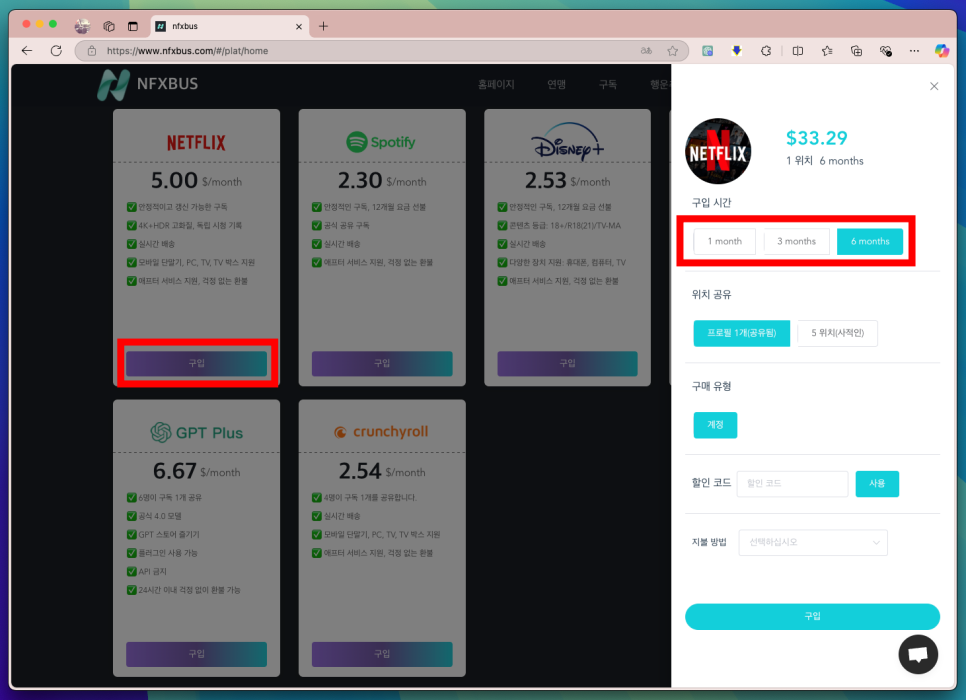
Task: Click the 2.53 $/month Disney+ price
Action: 567,181
